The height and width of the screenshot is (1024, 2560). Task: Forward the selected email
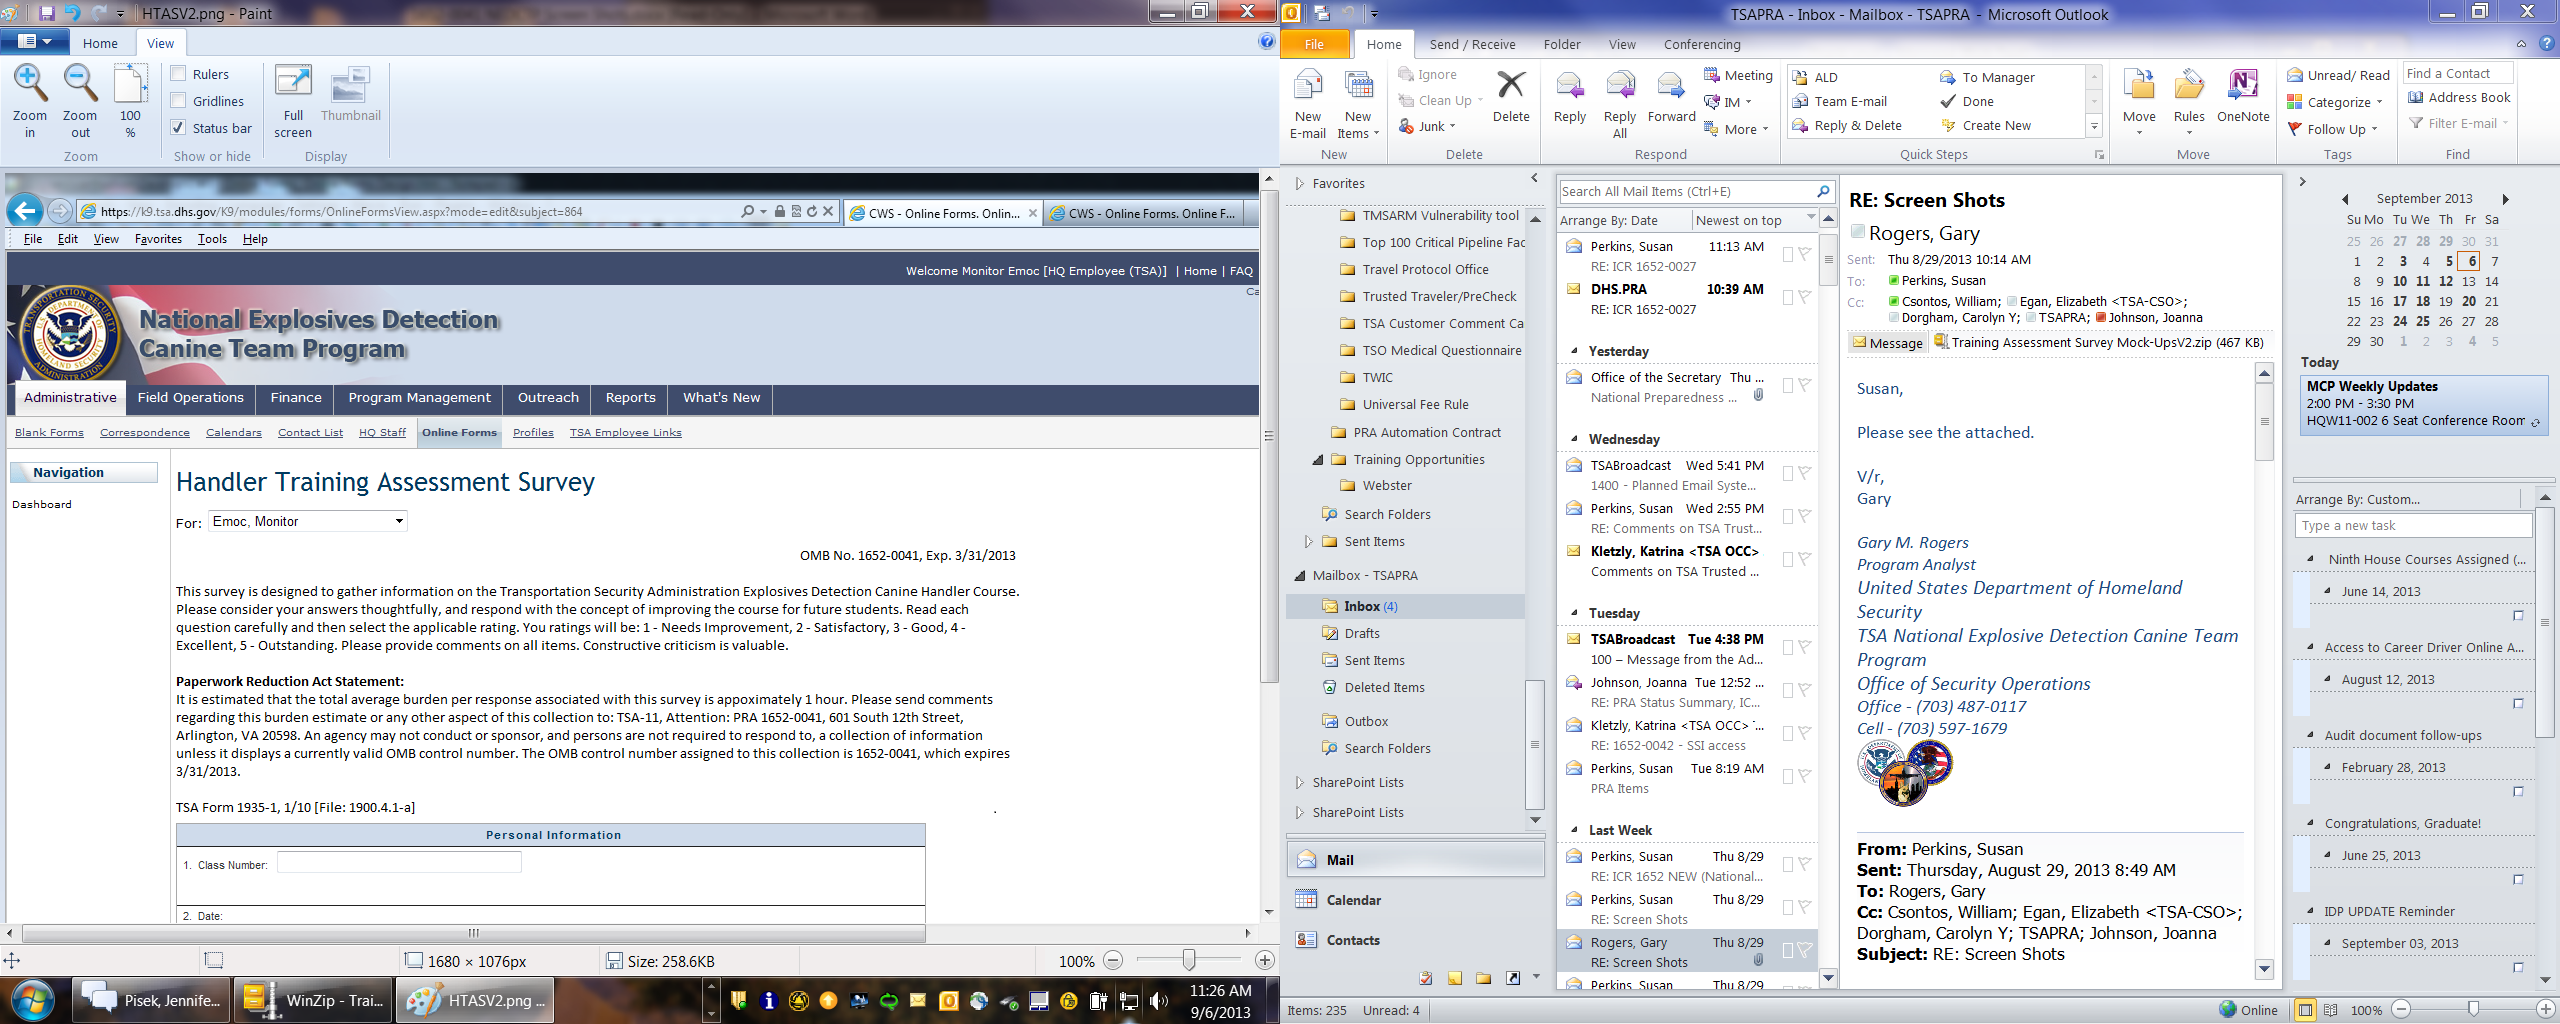pyautogui.click(x=1671, y=97)
